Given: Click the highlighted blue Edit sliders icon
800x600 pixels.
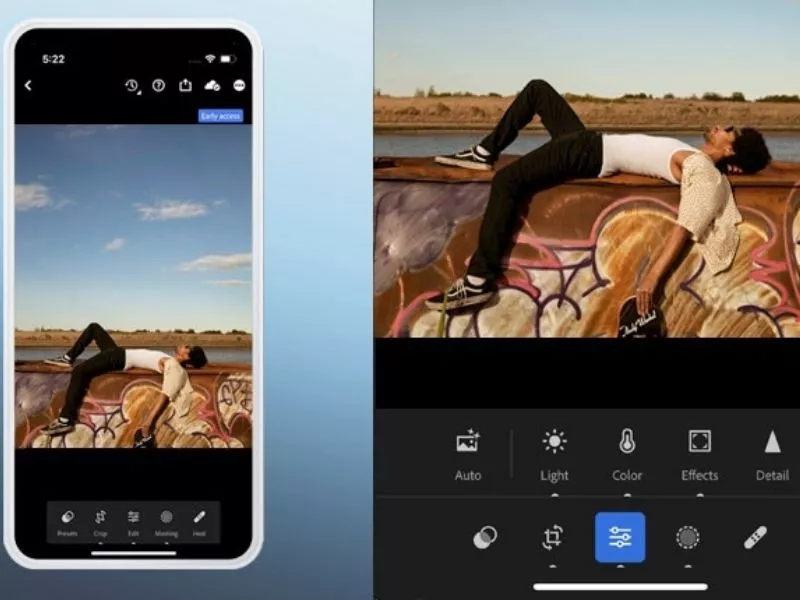Looking at the screenshot, I should [620, 537].
